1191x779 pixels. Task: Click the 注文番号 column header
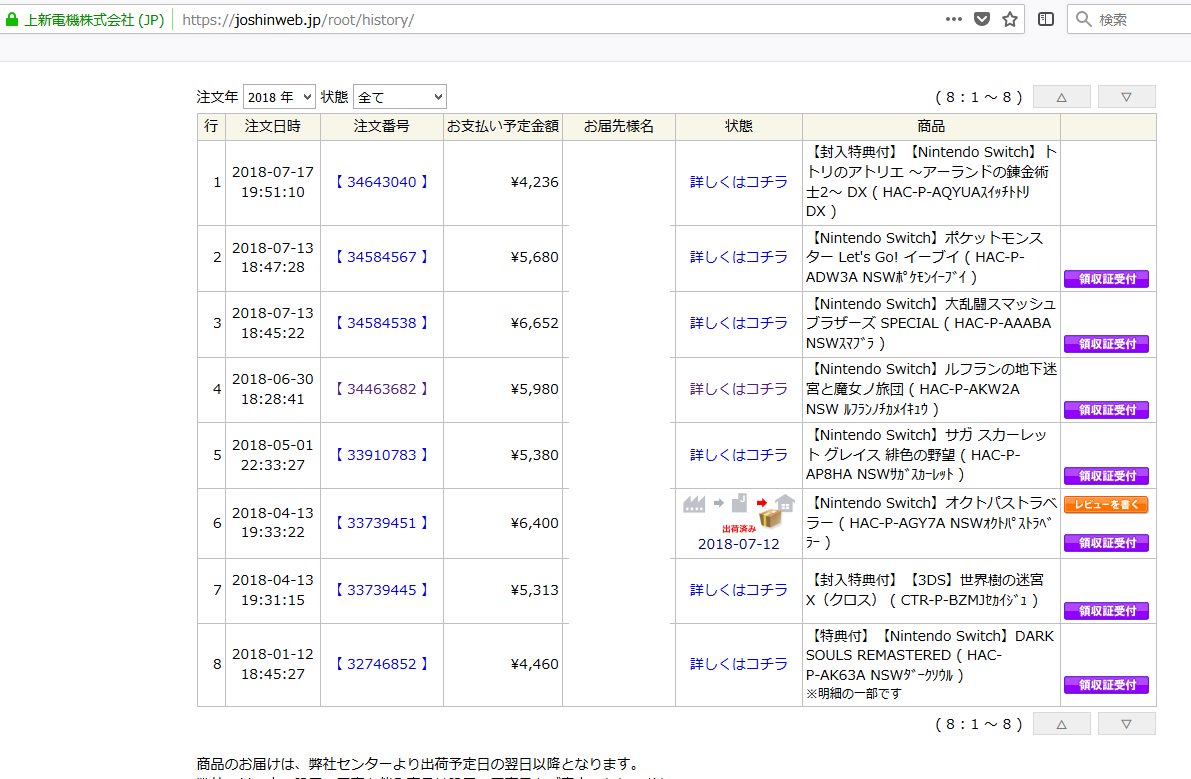tap(381, 127)
